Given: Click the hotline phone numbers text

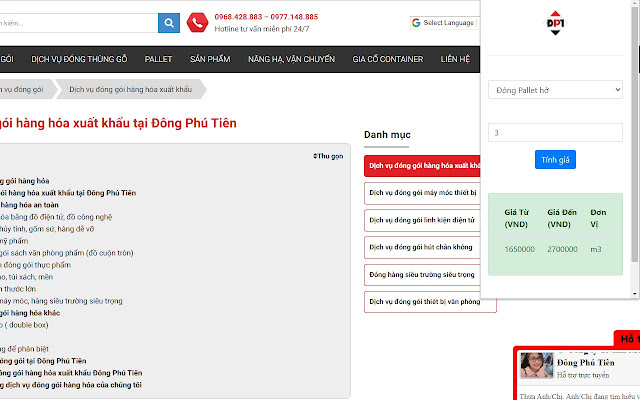Looking at the screenshot, I should 266,17.
